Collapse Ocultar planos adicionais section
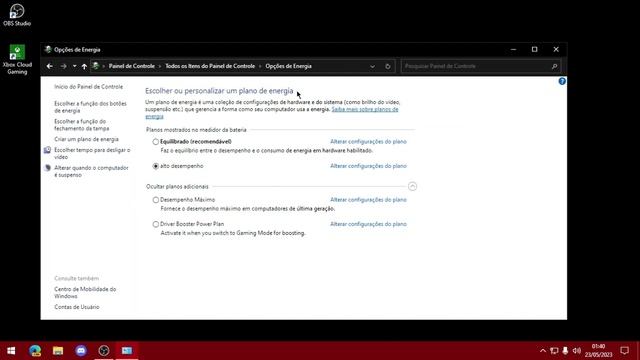 pyautogui.click(x=412, y=187)
